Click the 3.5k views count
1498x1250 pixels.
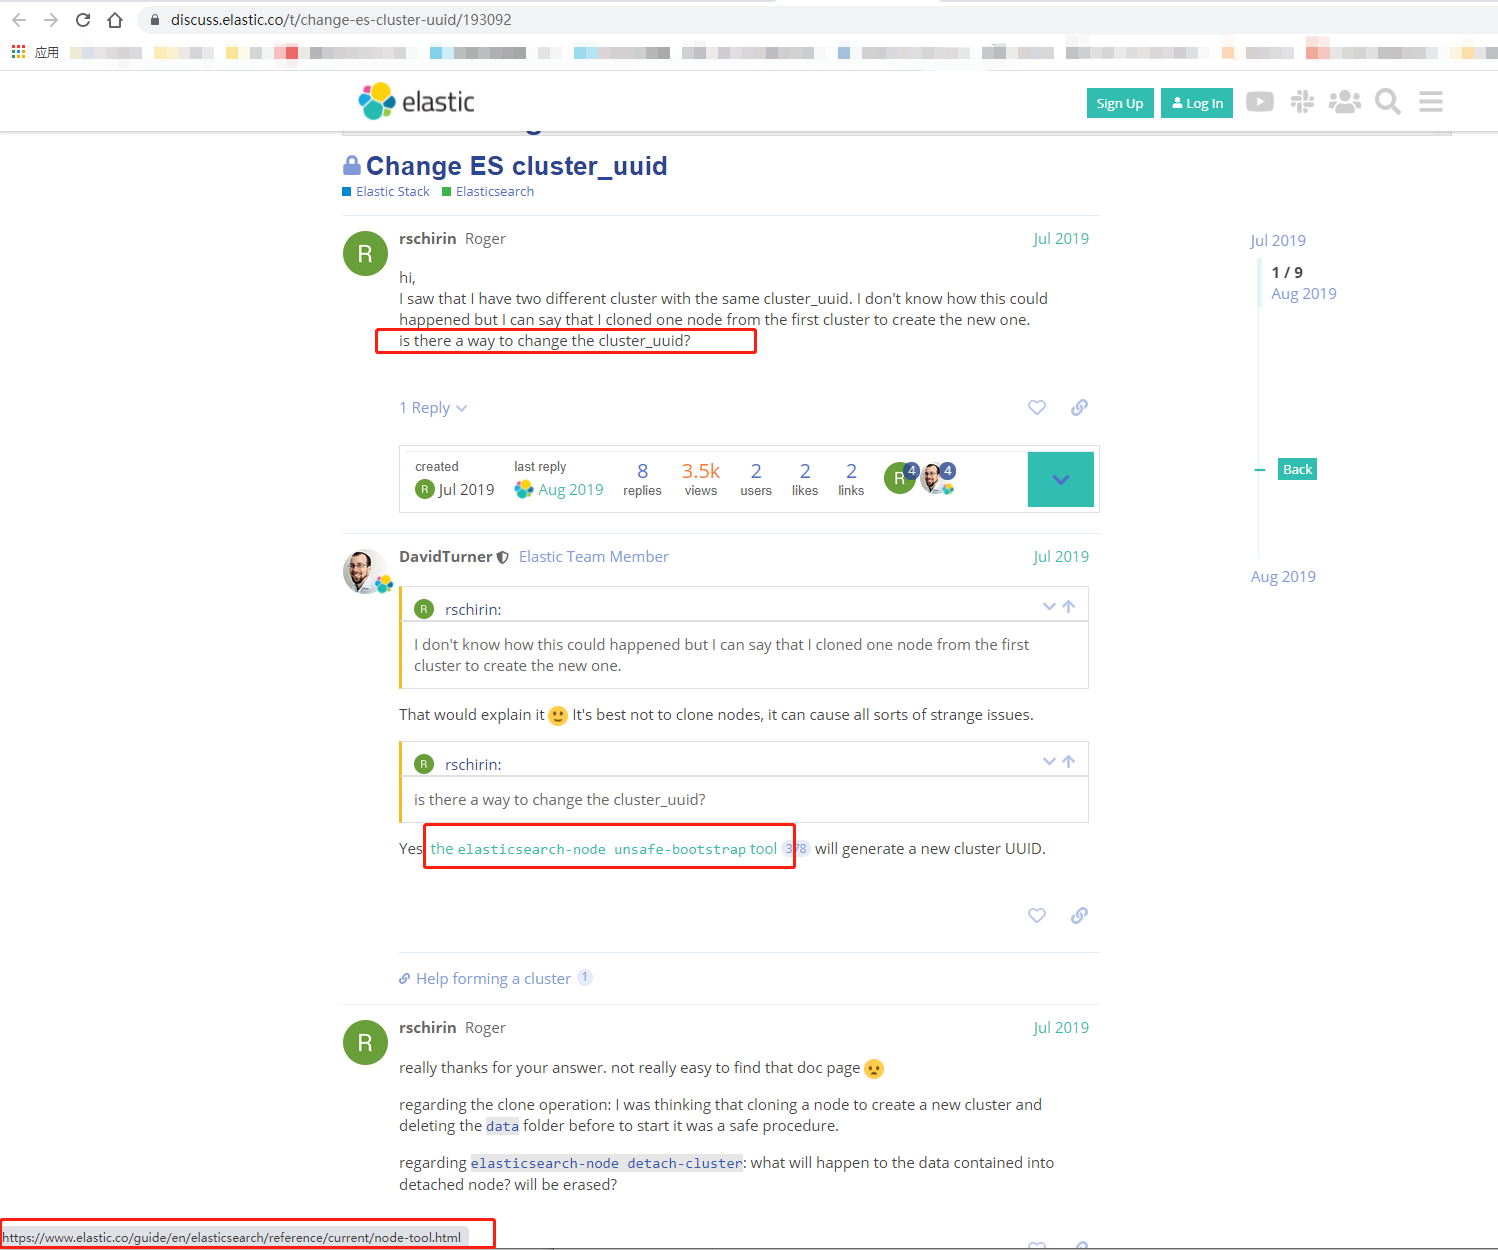[701, 479]
